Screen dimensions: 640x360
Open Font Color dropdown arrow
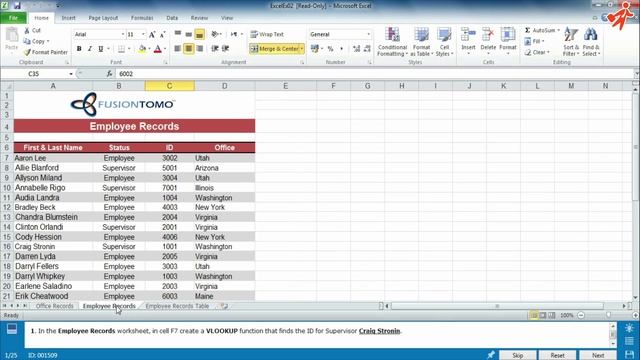pos(165,49)
